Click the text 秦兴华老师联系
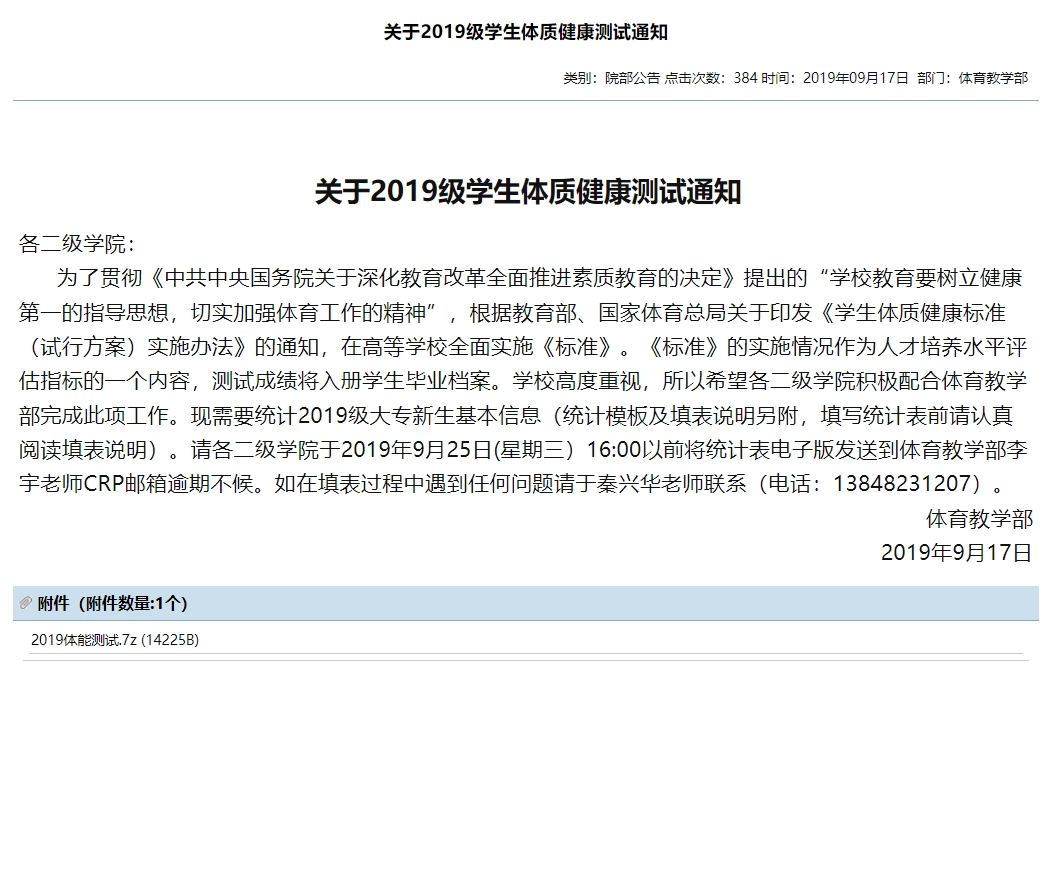1049x876 pixels. [x=671, y=483]
